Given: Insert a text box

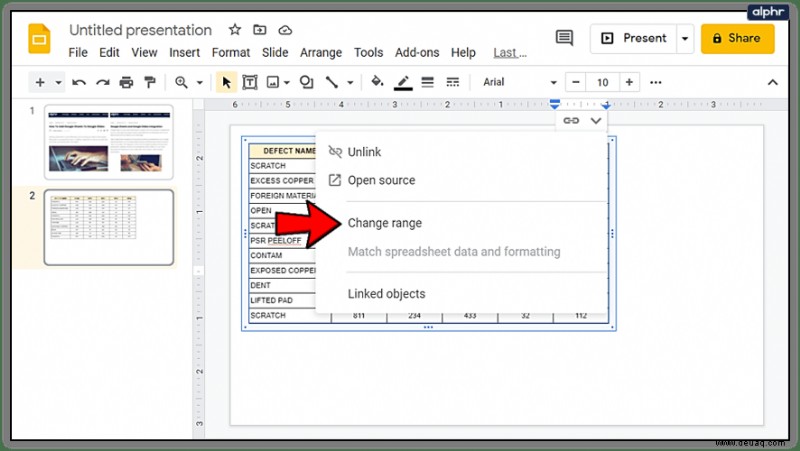Looking at the screenshot, I should pyautogui.click(x=249, y=82).
